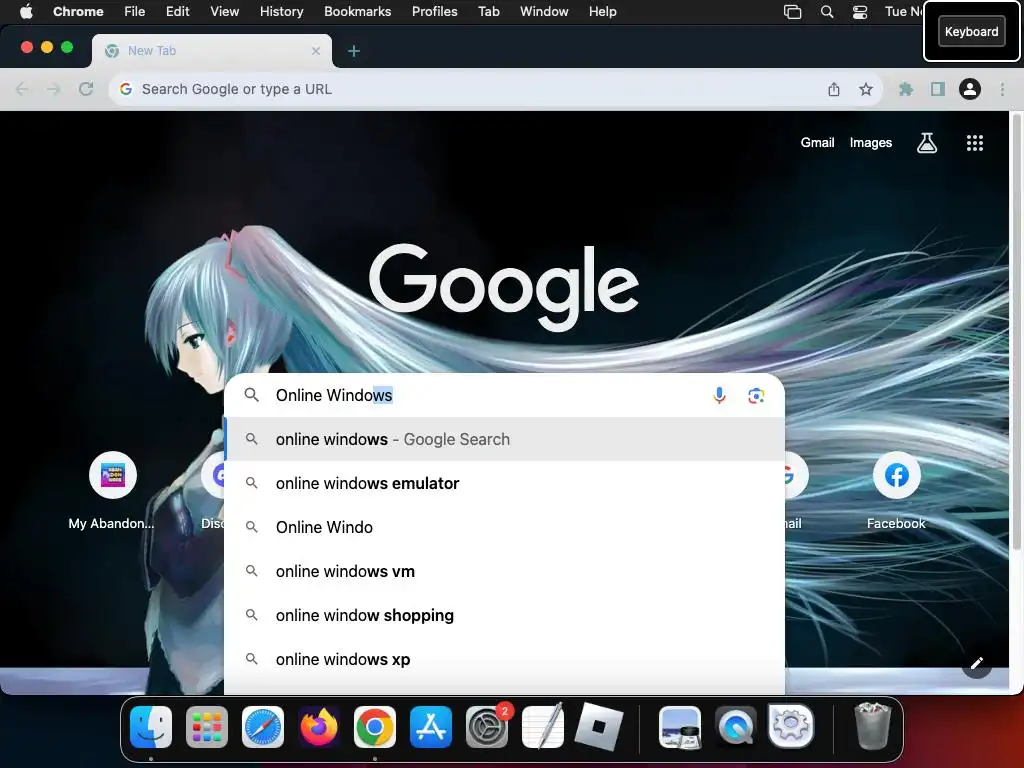
Task: Select 'online window shopping' suggestion
Action: tap(504, 615)
